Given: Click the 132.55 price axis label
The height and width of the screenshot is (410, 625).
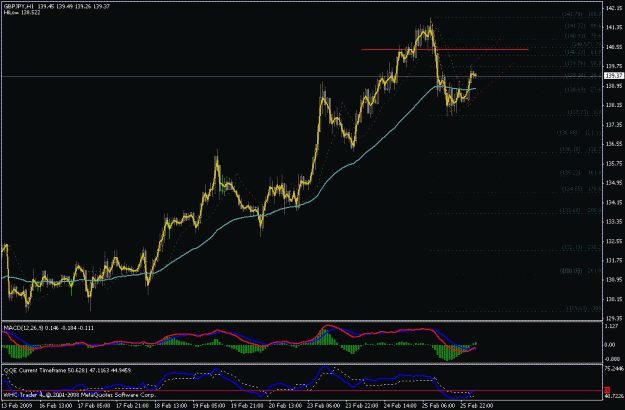Looking at the screenshot, I should coord(614,241).
